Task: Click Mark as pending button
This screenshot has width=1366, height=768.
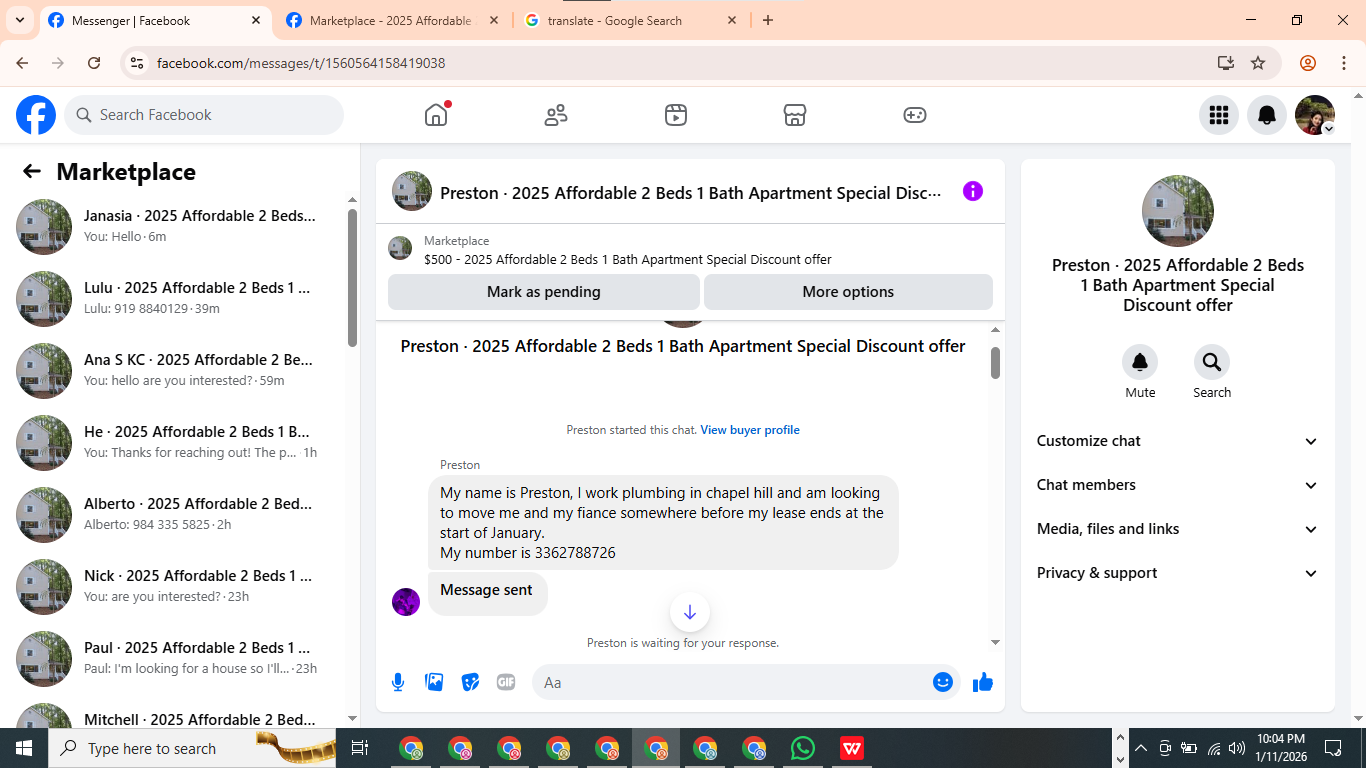Action: pyautogui.click(x=544, y=292)
